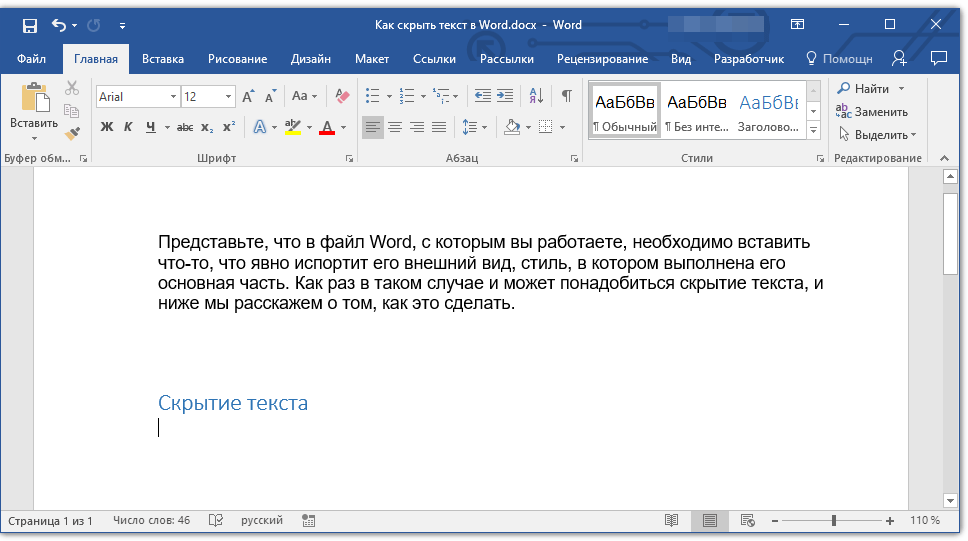The height and width of the screenshot is (541, 968).
Task: Open the spelling check icon in status bar
Action: (x=215, y=521)
